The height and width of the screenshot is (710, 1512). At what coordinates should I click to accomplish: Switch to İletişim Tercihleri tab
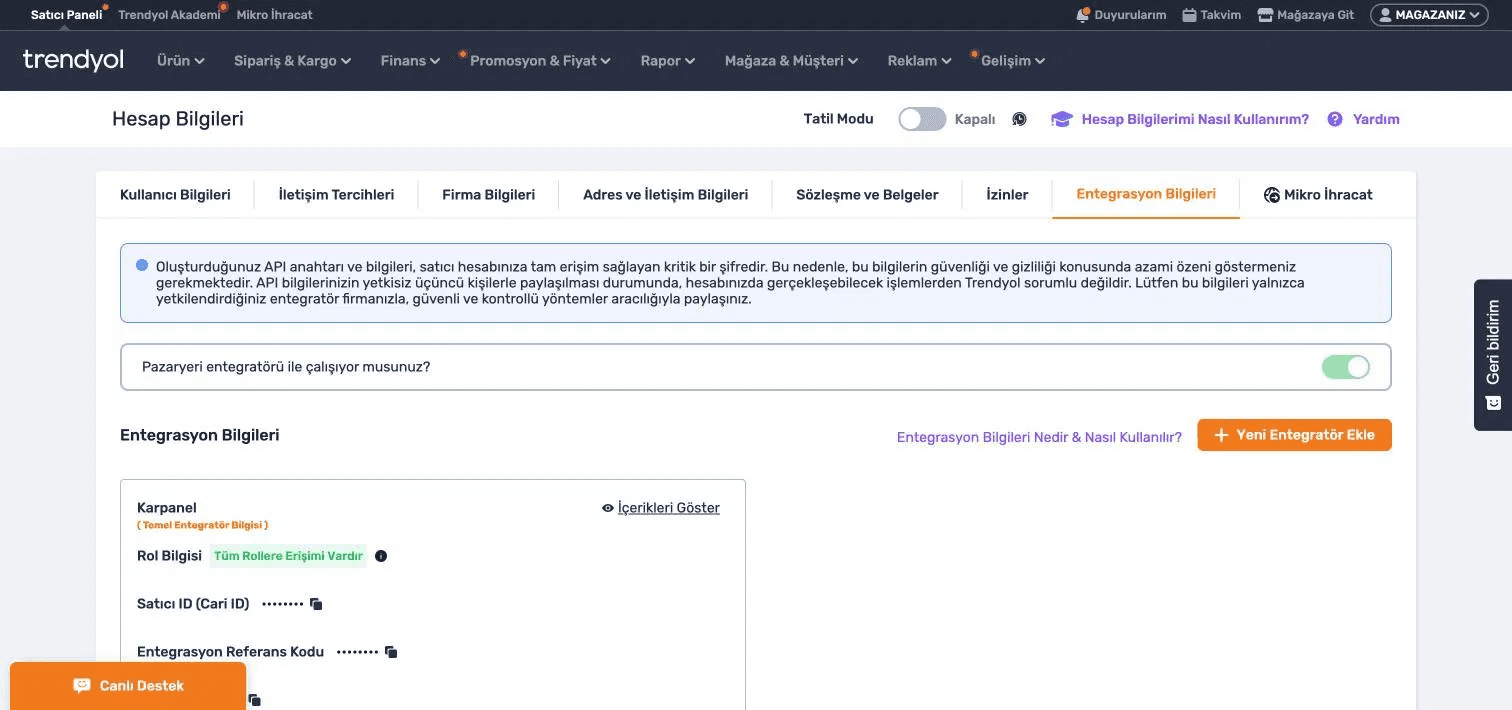point(336,195)
